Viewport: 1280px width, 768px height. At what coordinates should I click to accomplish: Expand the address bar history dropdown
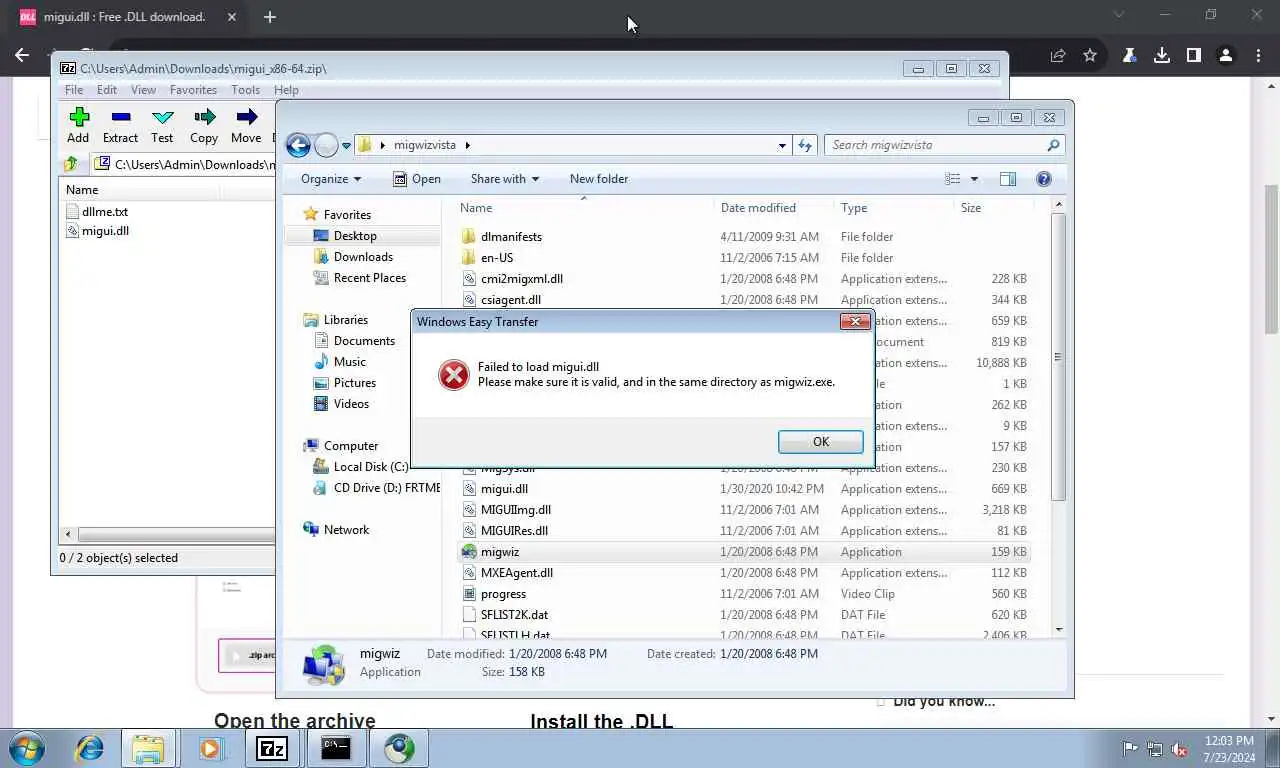click(782, 146)
